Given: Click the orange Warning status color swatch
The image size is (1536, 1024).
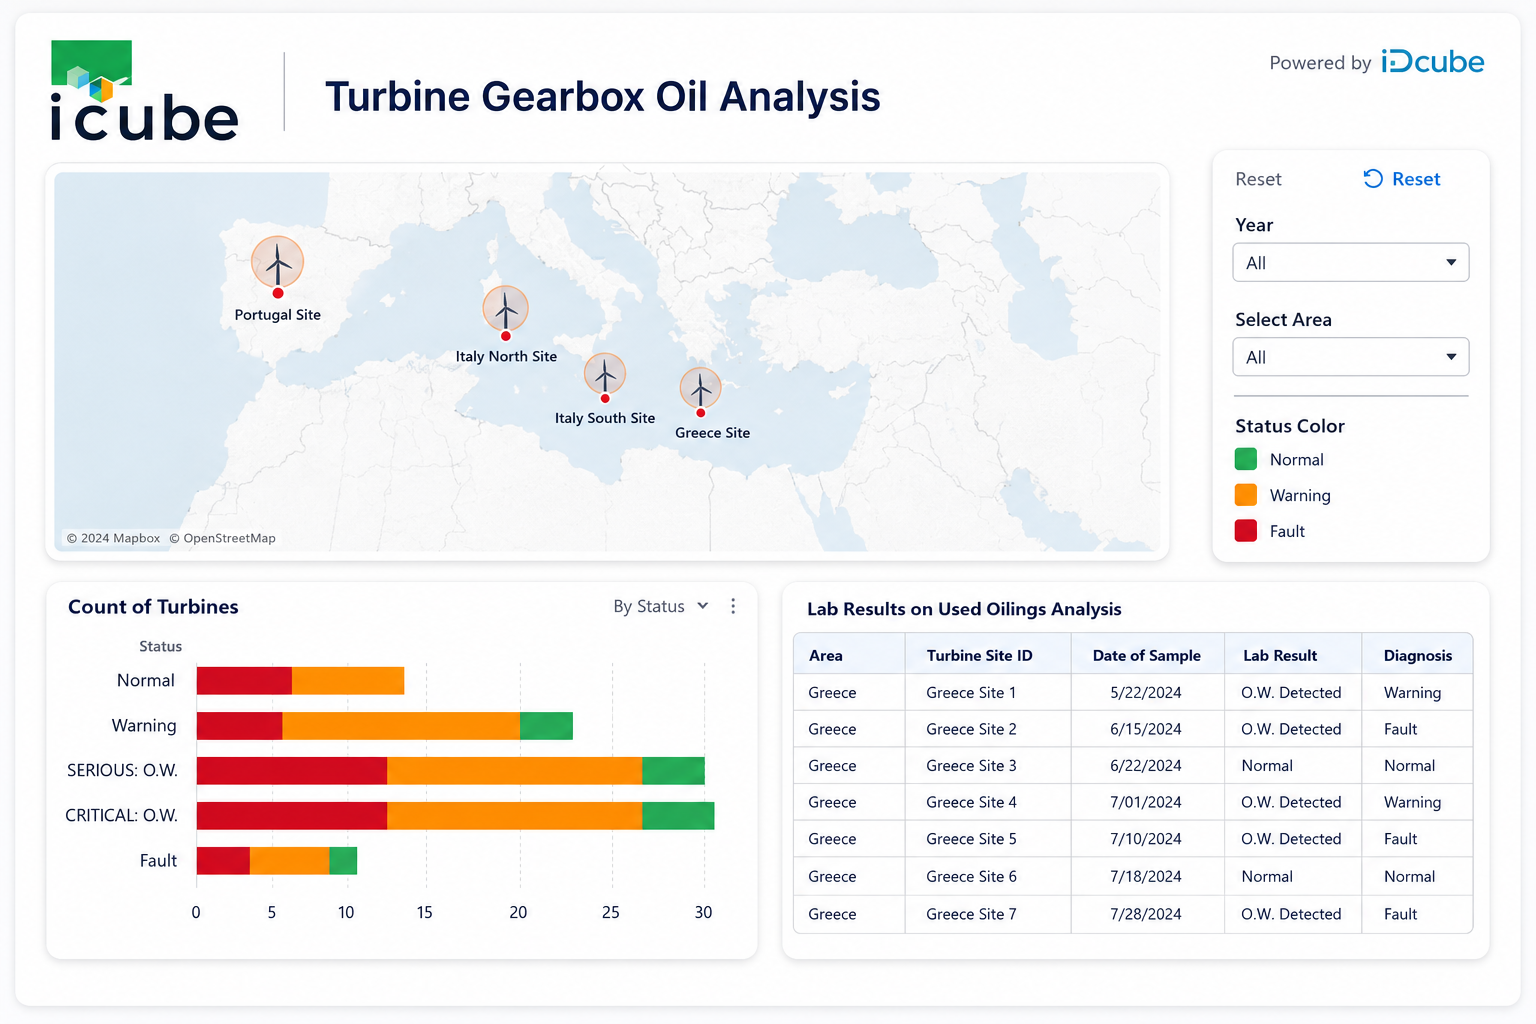Looking at the screenshot, I should (x=1246, y=495).
